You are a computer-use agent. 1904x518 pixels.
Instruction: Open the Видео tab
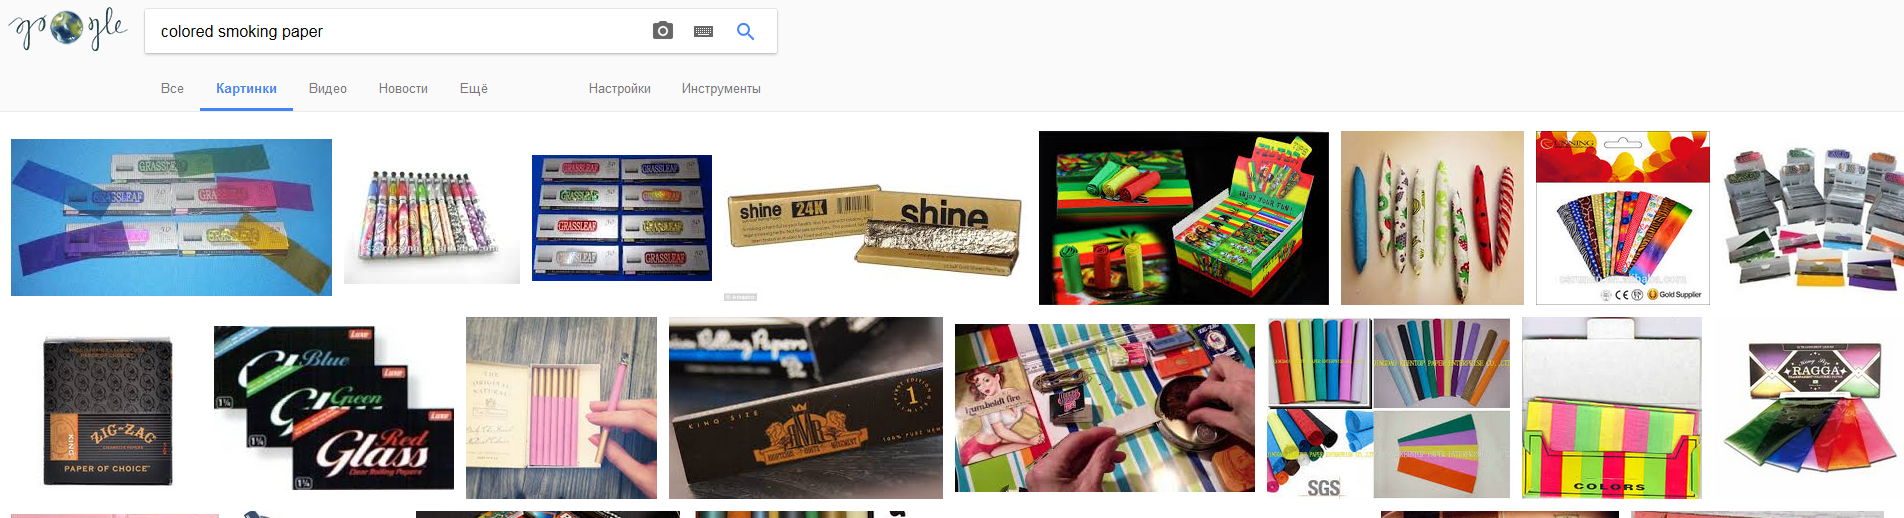328,88
